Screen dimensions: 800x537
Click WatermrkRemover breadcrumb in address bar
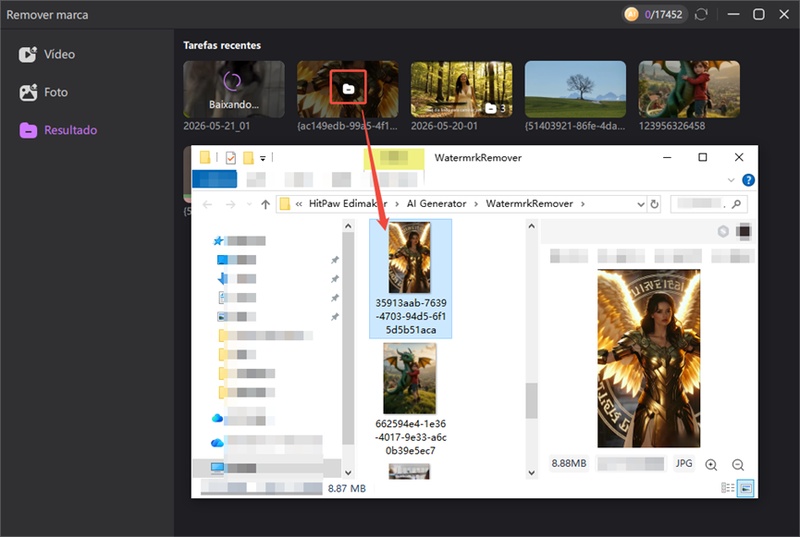pos(529,203)
